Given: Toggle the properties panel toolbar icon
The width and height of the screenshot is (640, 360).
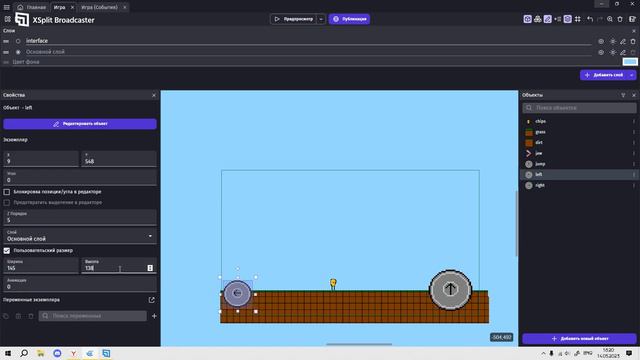Looking at the screenshot, I should point(547,19).
